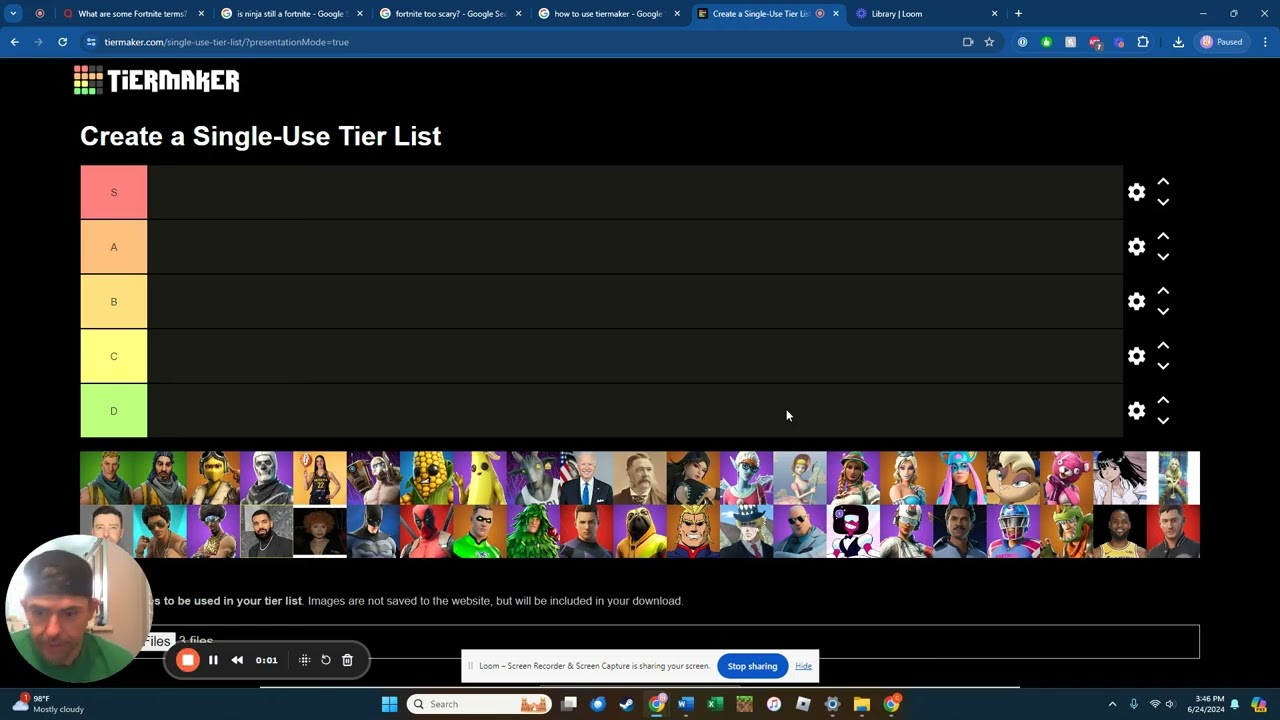Show hidden system tray icons
The height and width of the screenshot is (720, 1280).
[1112, 704]
